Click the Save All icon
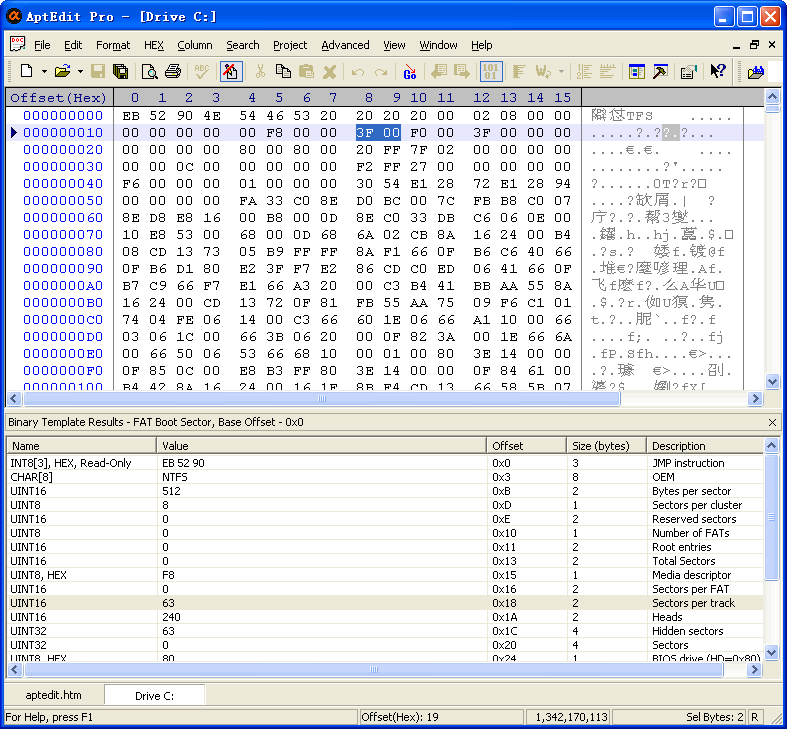This screenshot has width=787, height=729. [121, 71]
